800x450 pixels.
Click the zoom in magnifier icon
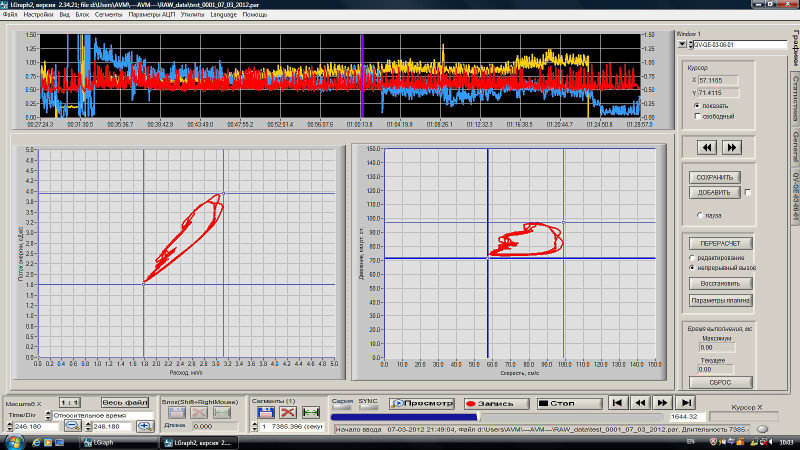coord(143,425)
